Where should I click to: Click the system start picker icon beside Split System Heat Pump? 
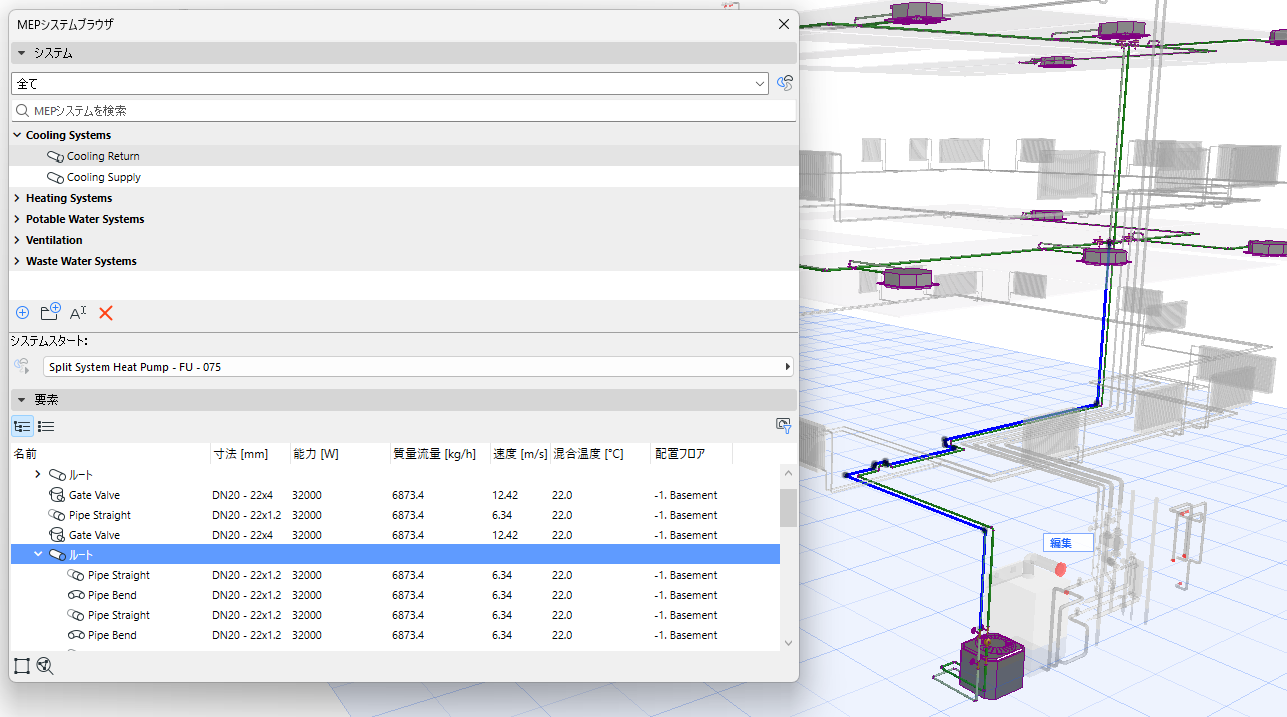coord(22,367)
